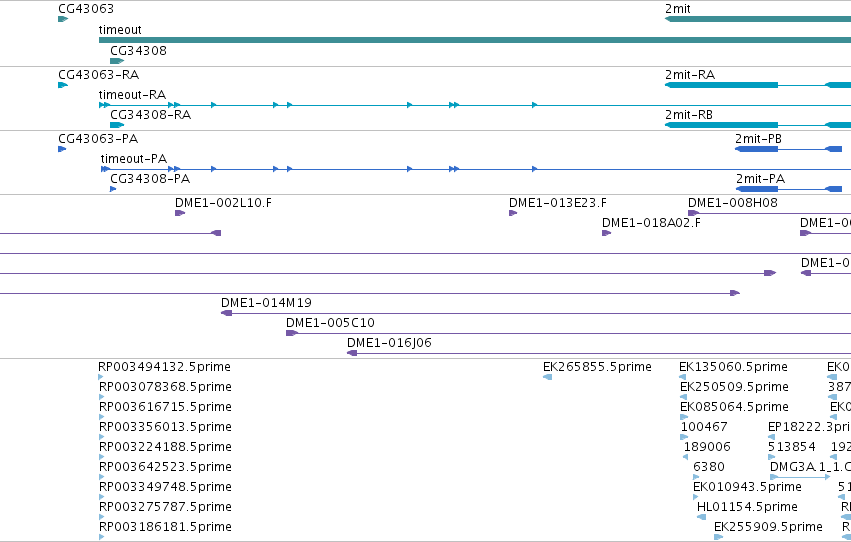Screen dimensions: 851x542
Task: Click the RP003224188.5prime label
Action: [165, 447]
